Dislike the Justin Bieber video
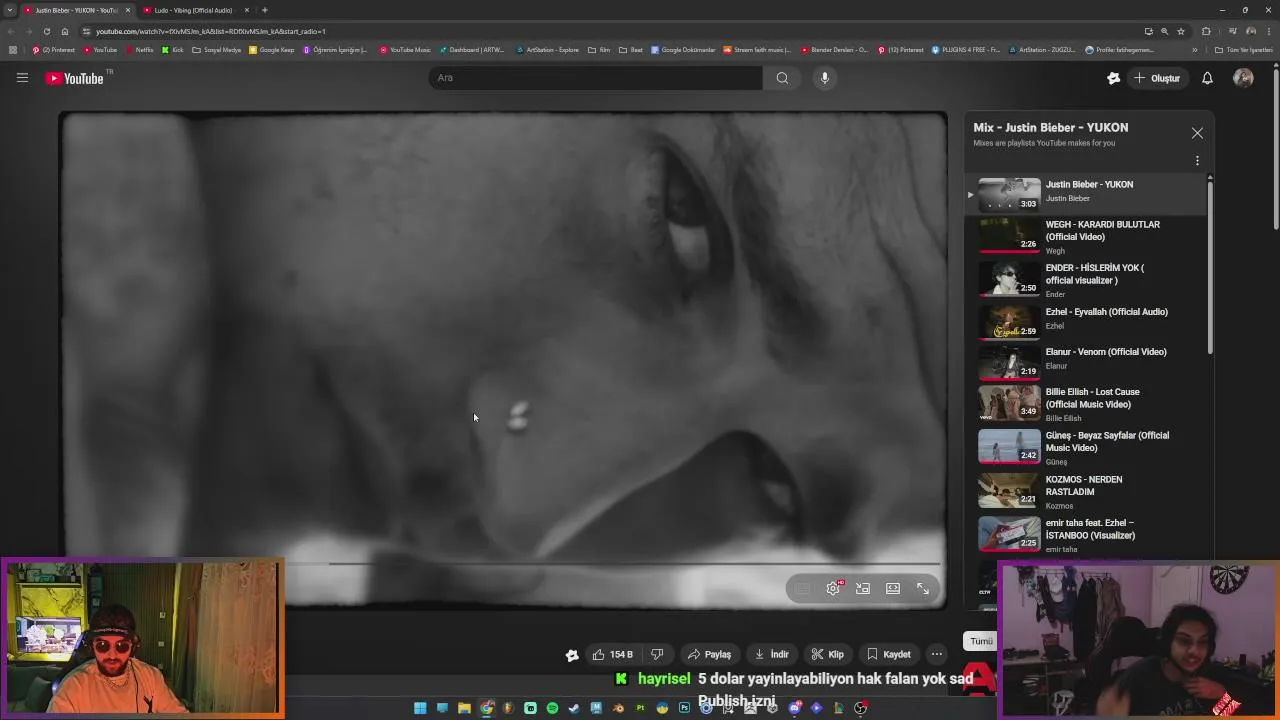This screenshot has width=1280, height=720. pyautogui.click(x=657, y=654)
